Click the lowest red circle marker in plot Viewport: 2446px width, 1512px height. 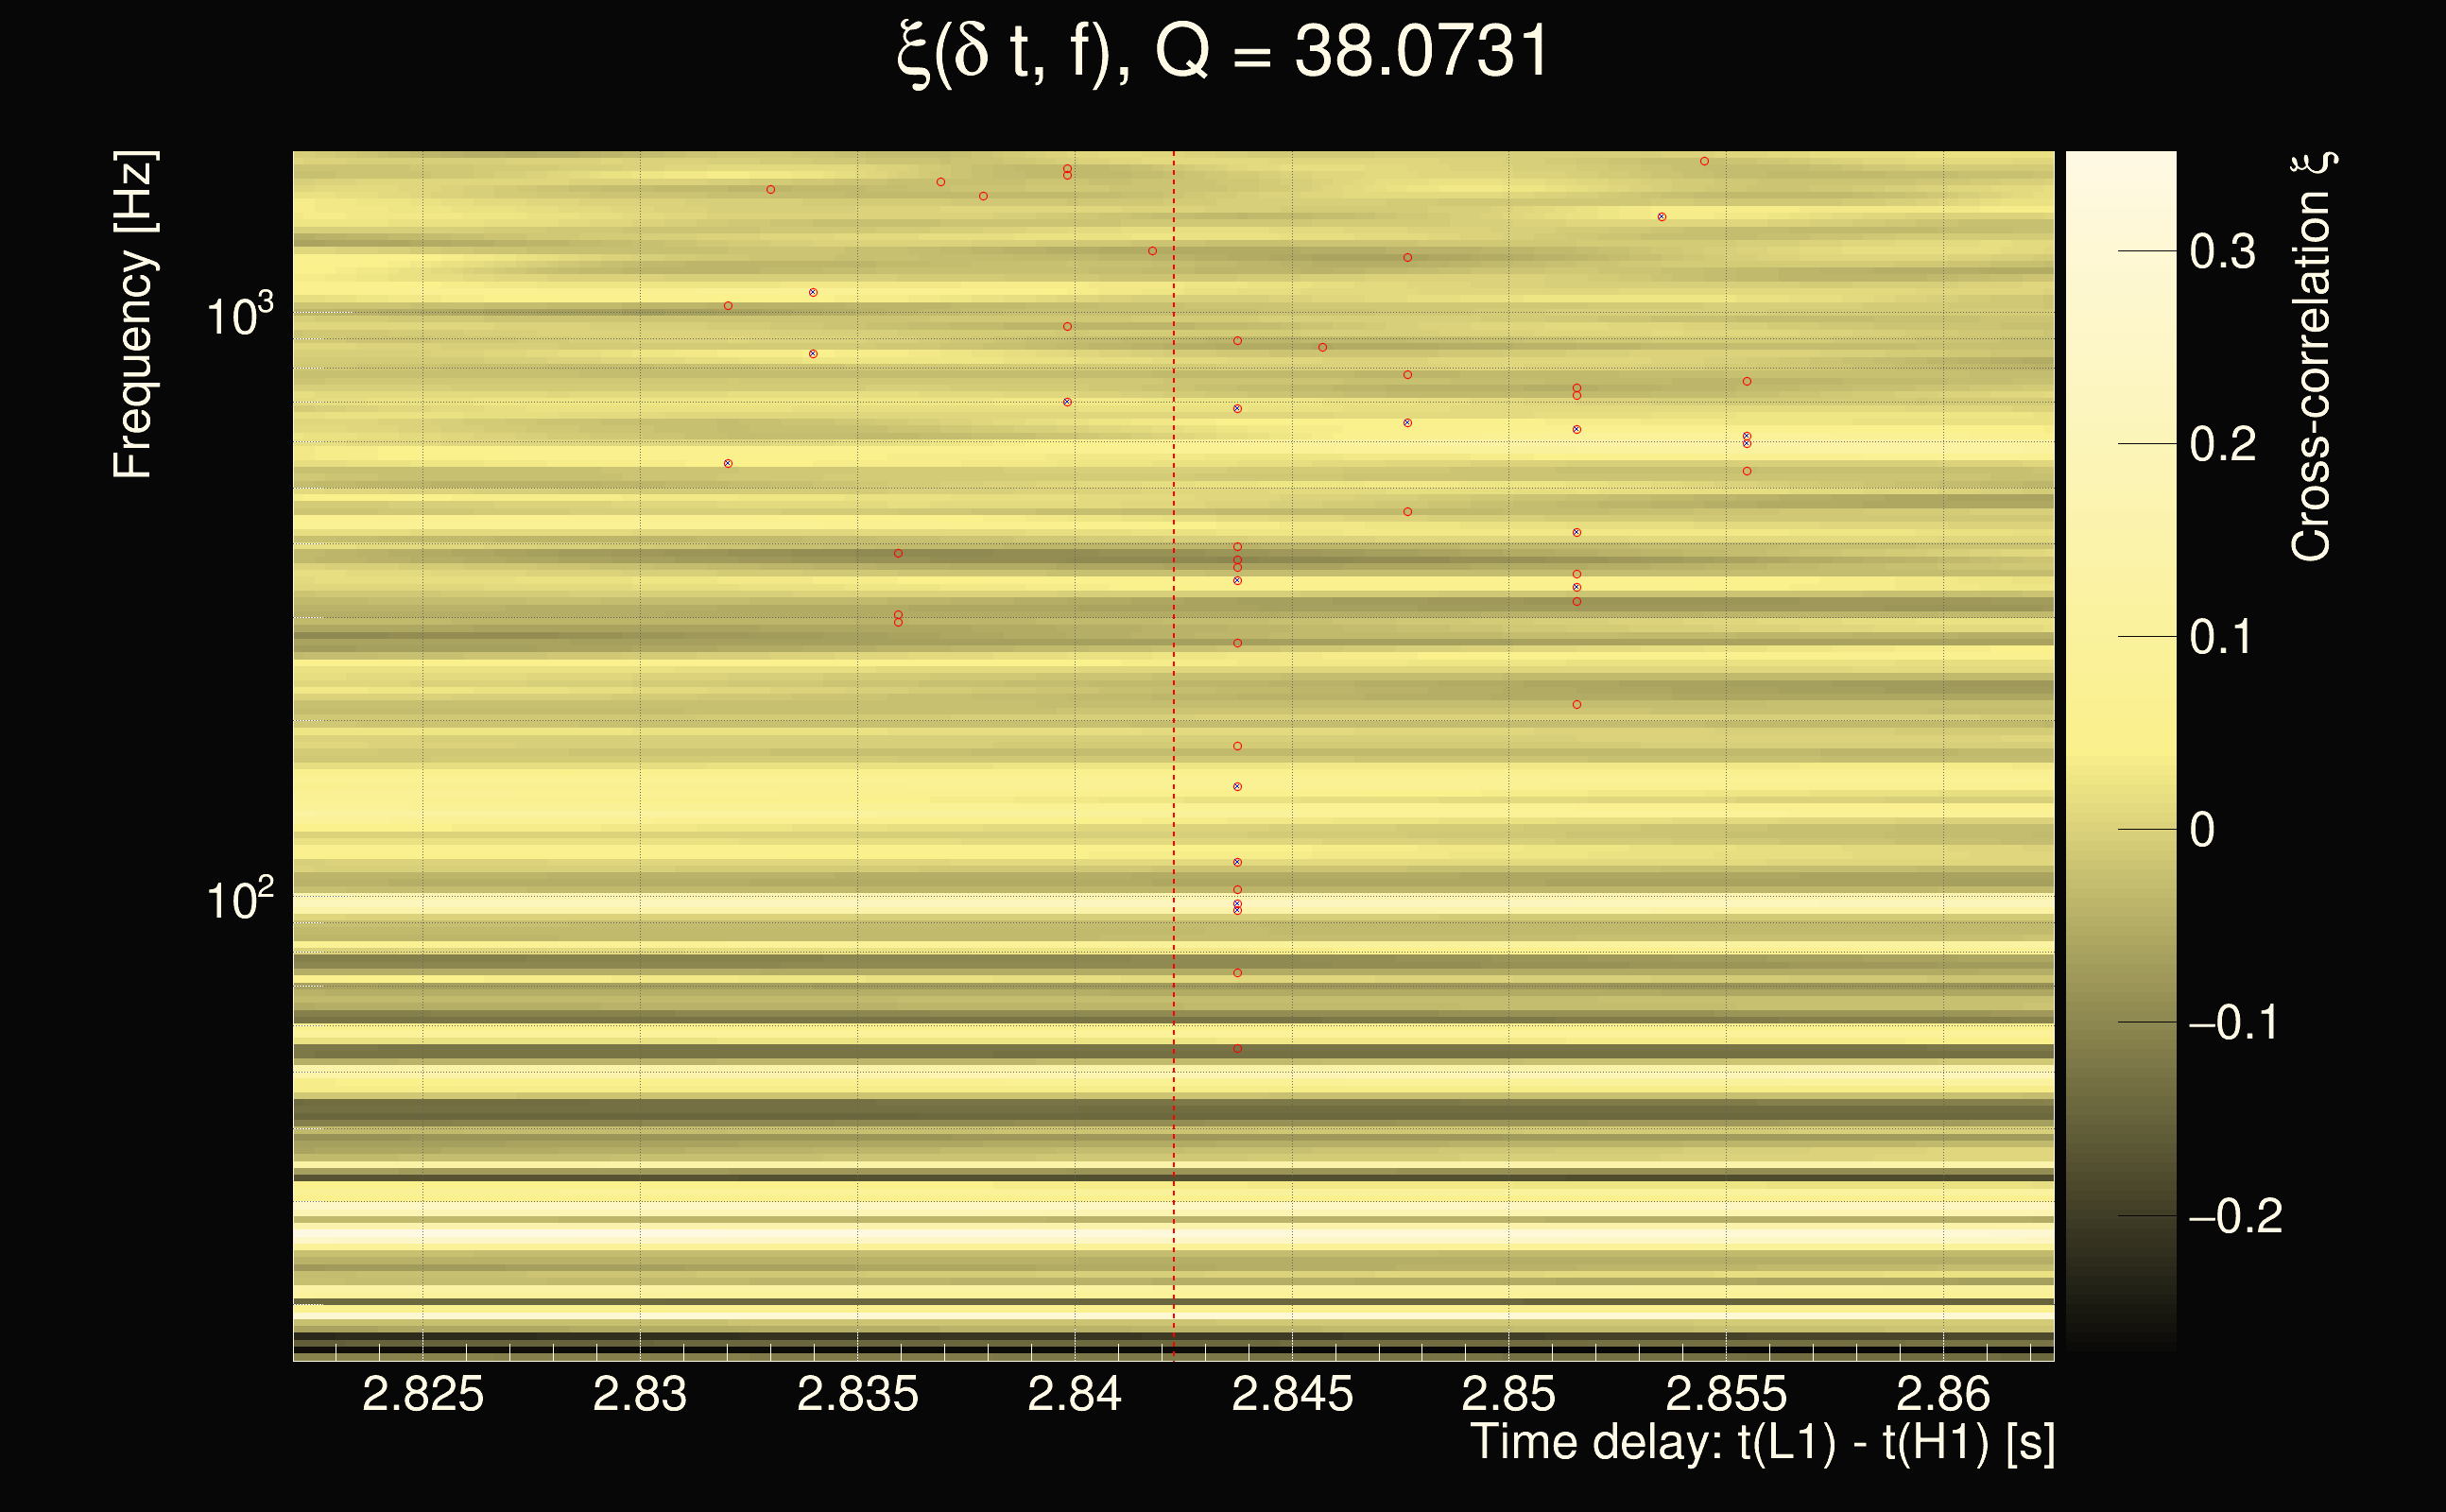(1237, 1049)
